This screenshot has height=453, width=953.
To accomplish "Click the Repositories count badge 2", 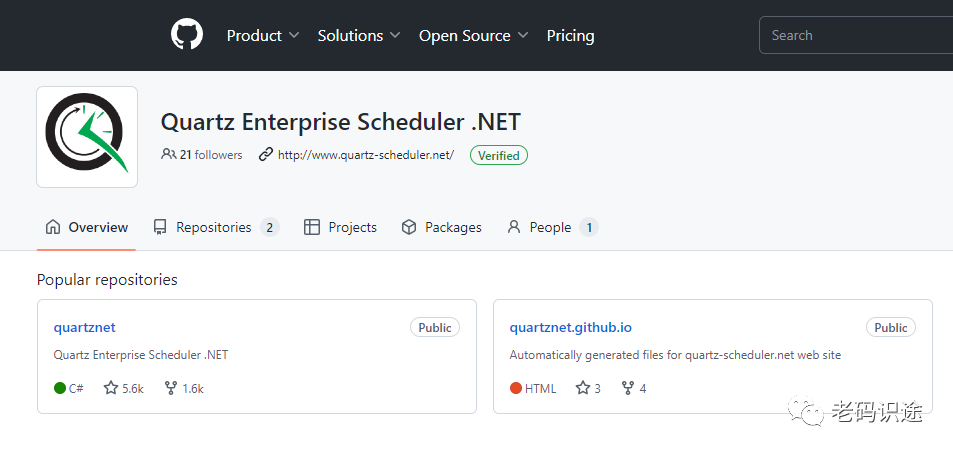I will tap(270, 227).
